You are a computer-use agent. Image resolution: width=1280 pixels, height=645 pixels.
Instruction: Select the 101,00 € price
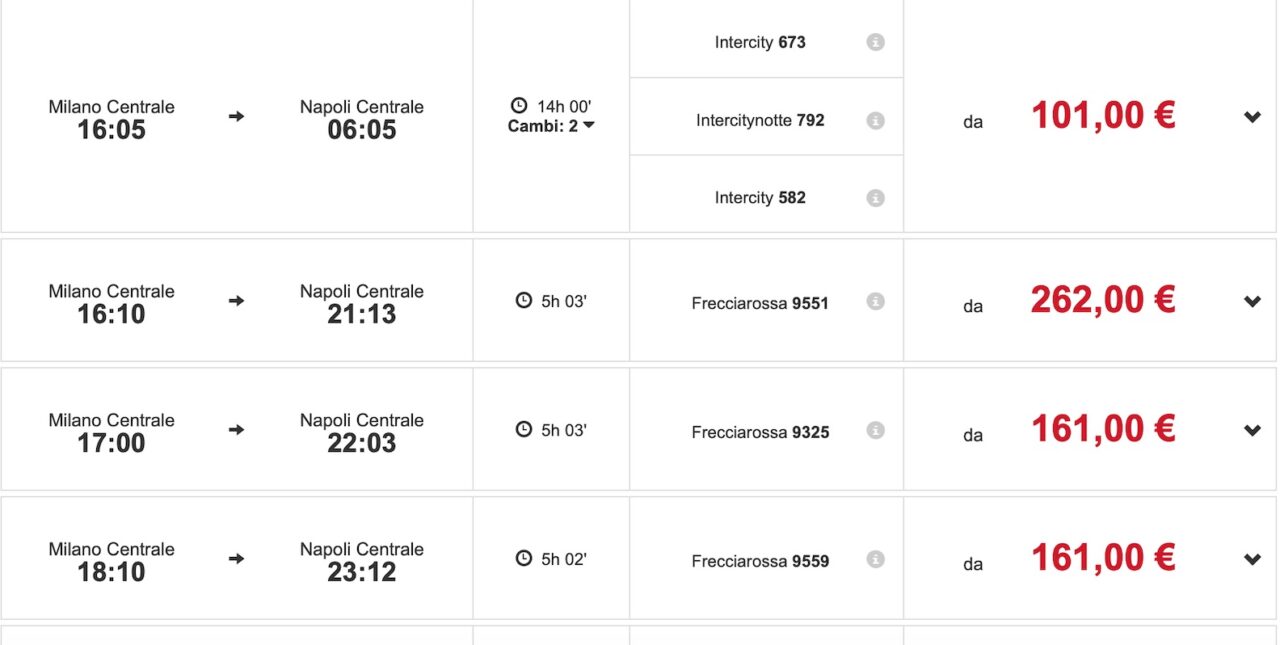click(x=1103, y=116)
